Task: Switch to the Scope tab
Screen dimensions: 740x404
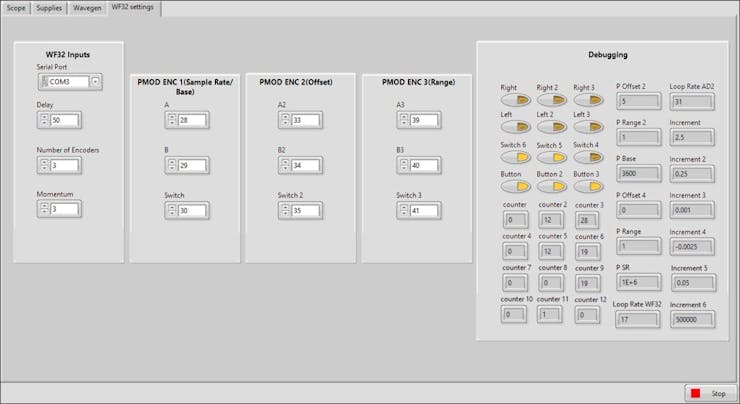Action: [16, 8]
